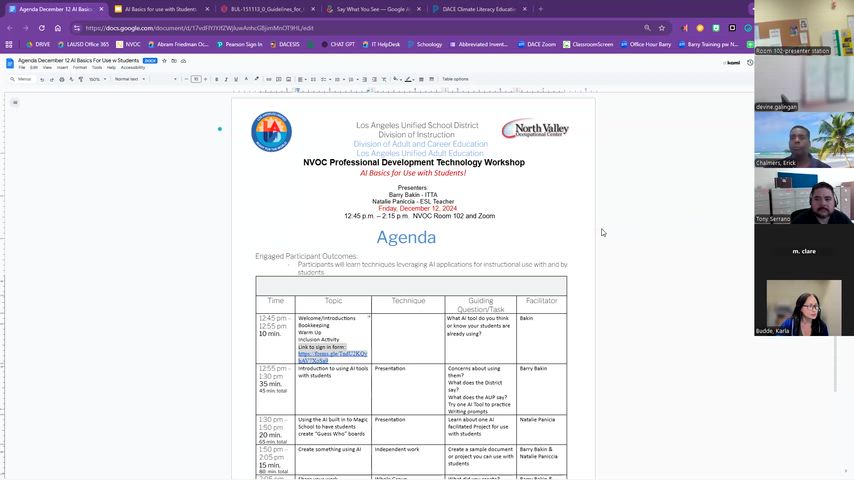Open the border dash style icon
The width and height of the screenshot is (854, 480).
coord(431,79)
